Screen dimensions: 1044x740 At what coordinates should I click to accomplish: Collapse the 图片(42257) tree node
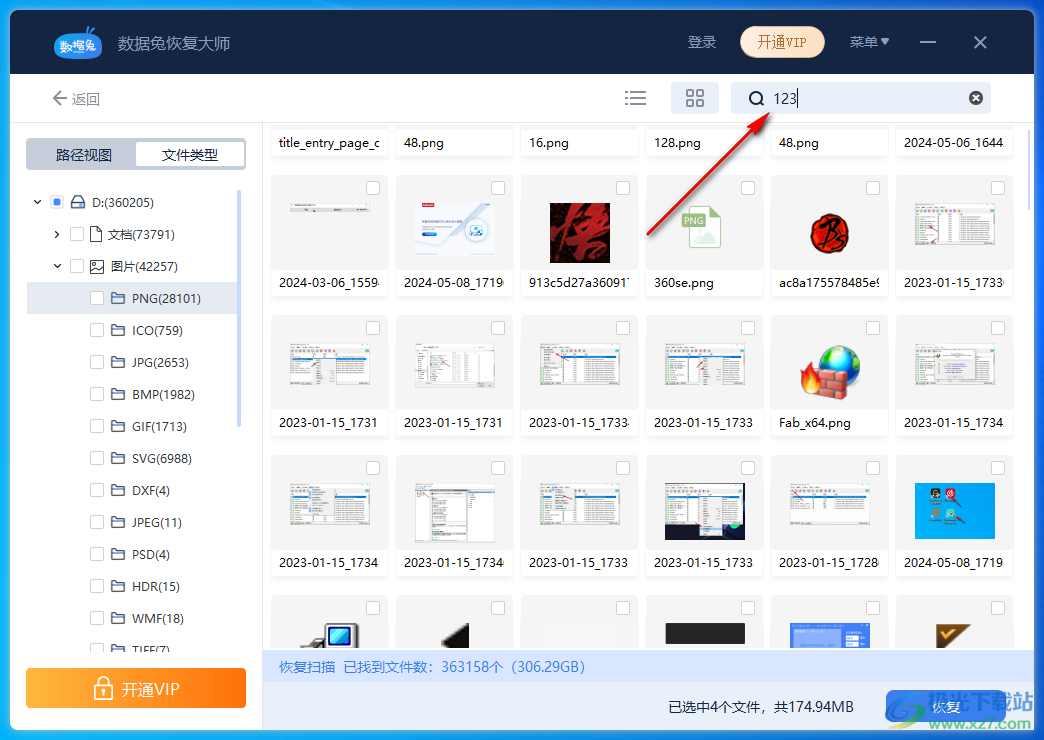click(x=57, y=266)
